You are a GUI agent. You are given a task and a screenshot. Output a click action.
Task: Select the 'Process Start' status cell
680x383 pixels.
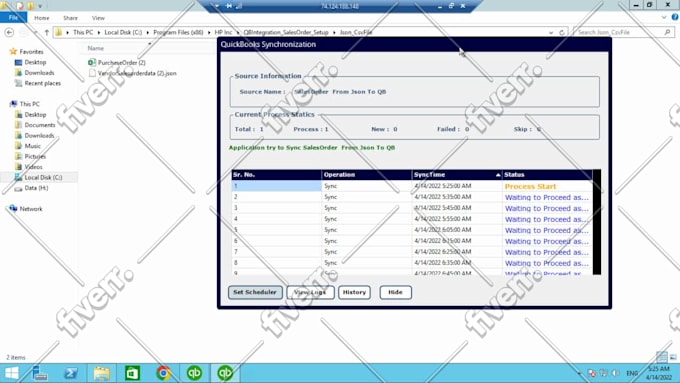coord(547,186)
